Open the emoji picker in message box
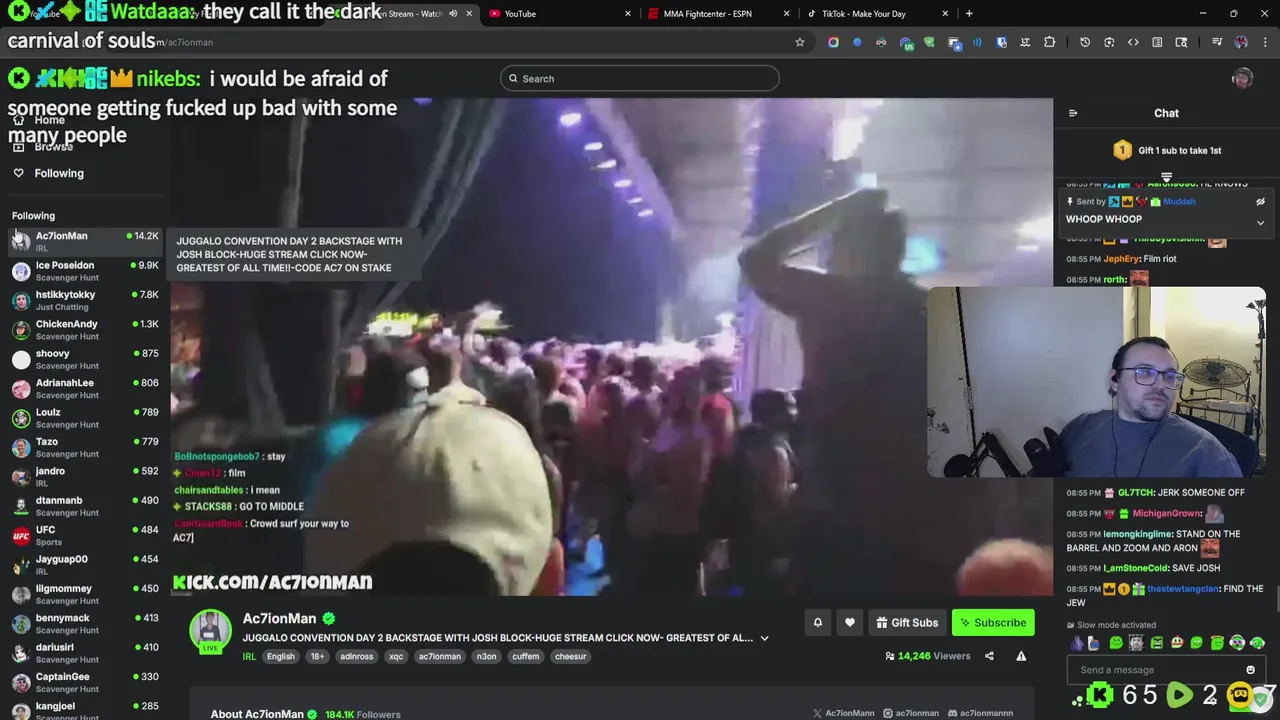 1250,670
